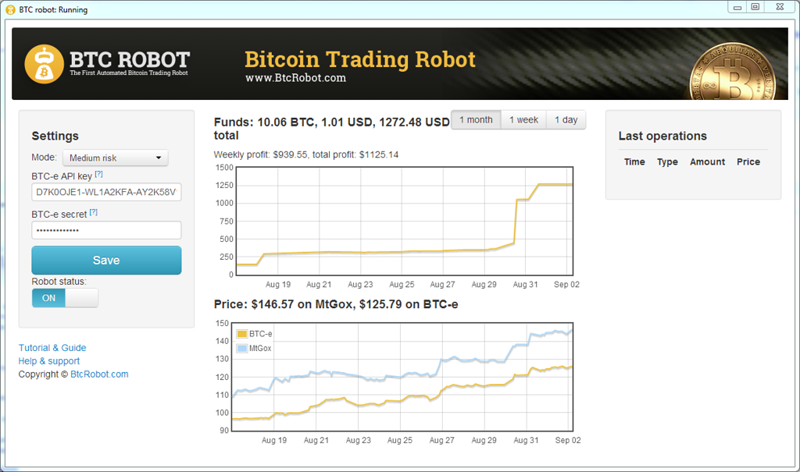The height and width of the screenshot is (472, 800).
Task: Click the Funds: 10.06 BTC heading
Action: click(x=332, y=129)
